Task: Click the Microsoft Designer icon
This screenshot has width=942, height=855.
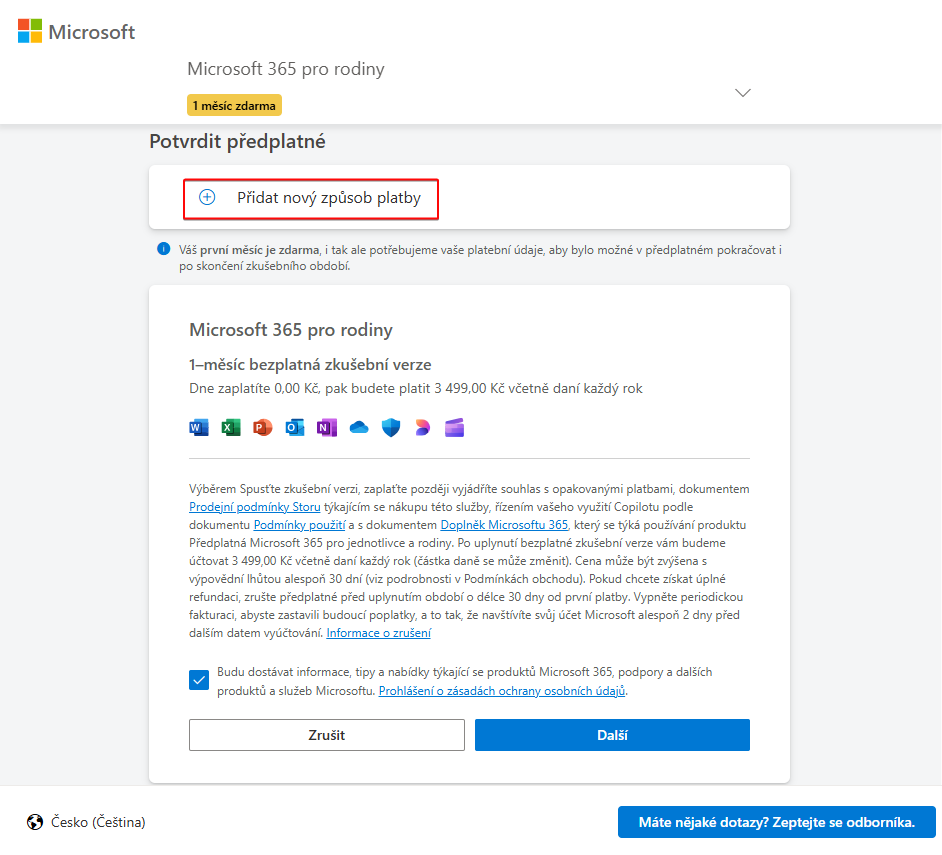Action: [423, 428]
